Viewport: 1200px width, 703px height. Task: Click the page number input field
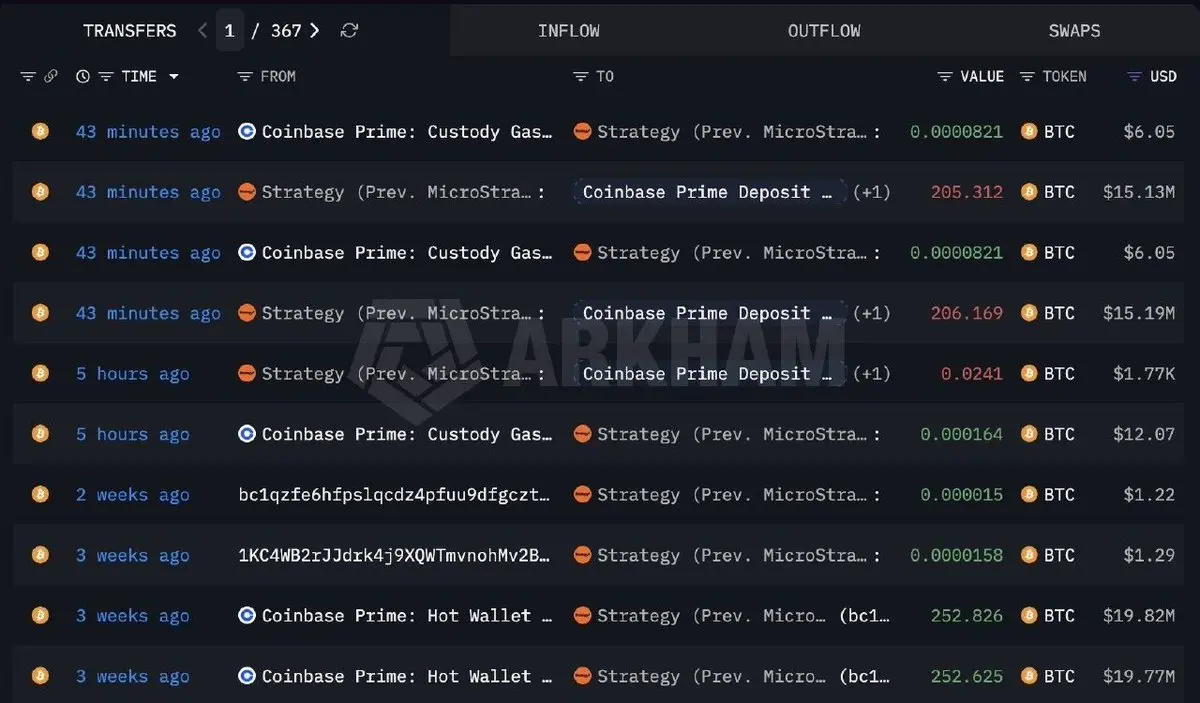(x=230, y=31)
